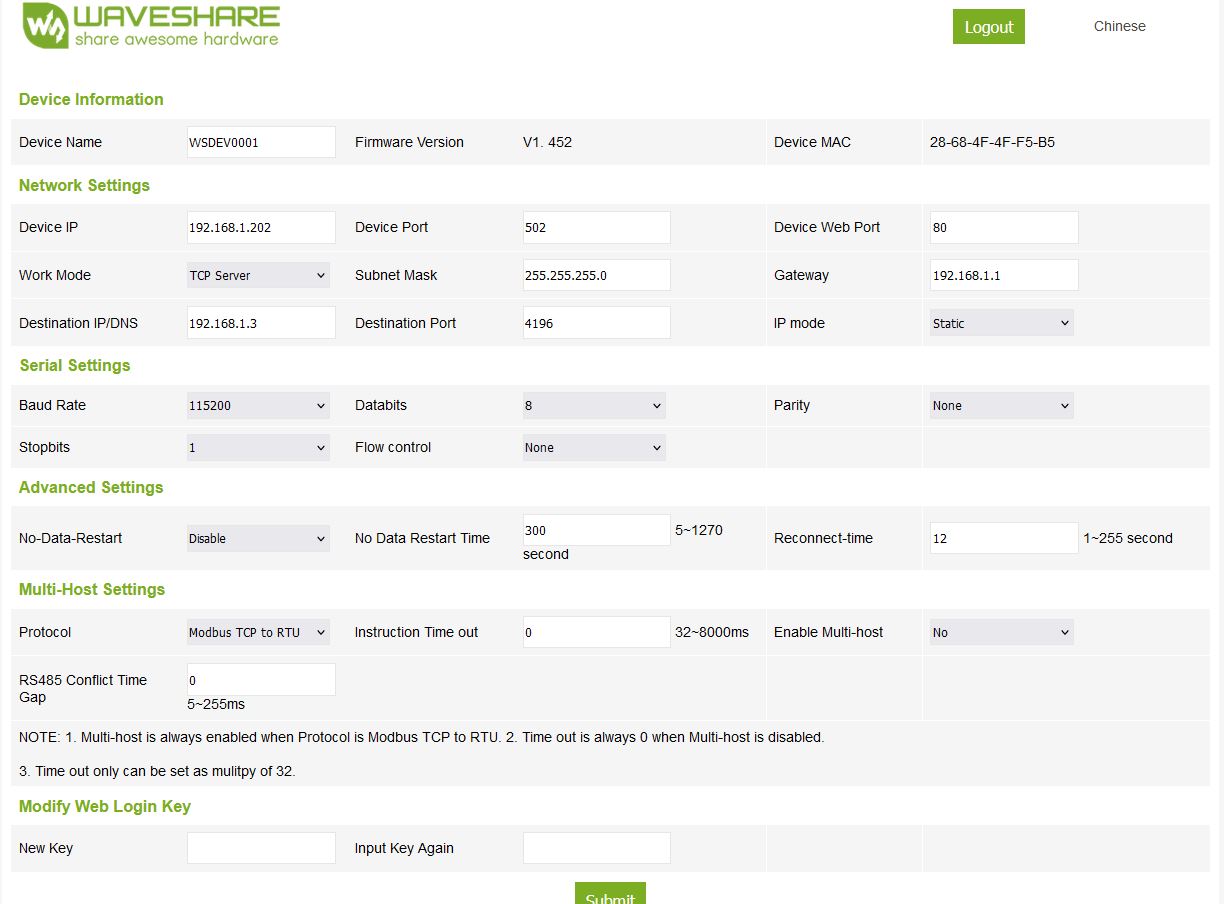This screenshot has width=1224, height=904.
Task: Click the Waveshare logo
Action: click(151, 27)
